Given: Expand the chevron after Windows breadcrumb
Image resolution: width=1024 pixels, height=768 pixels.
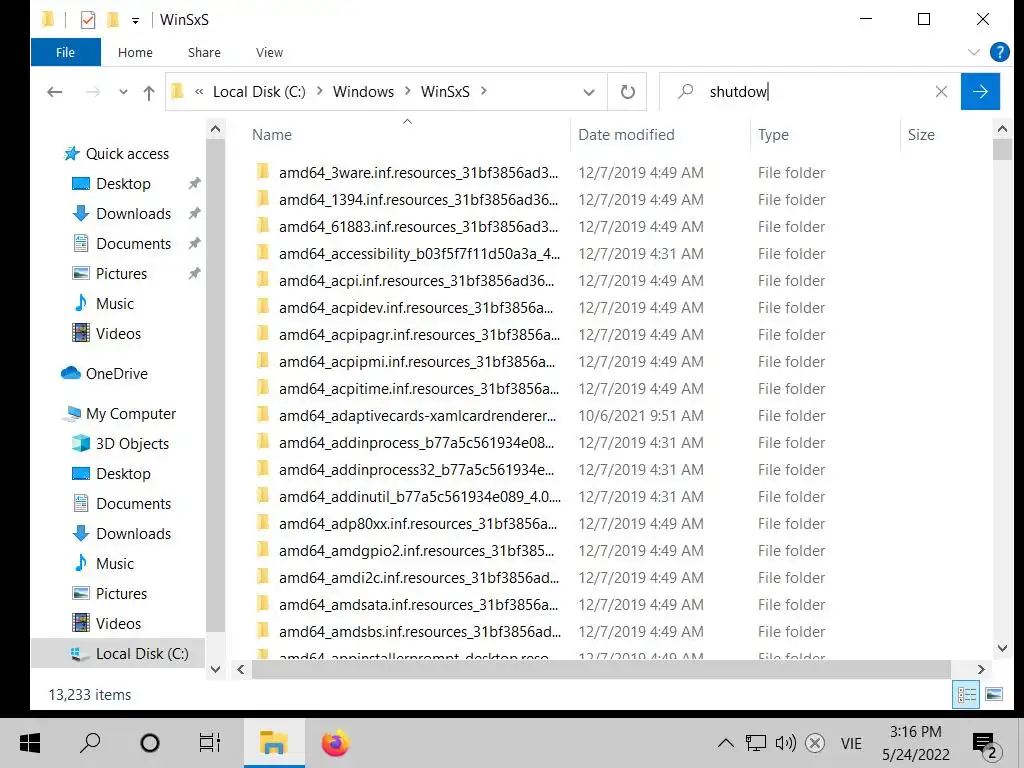Looking at the screenshot, I should [x=408, y=91].
